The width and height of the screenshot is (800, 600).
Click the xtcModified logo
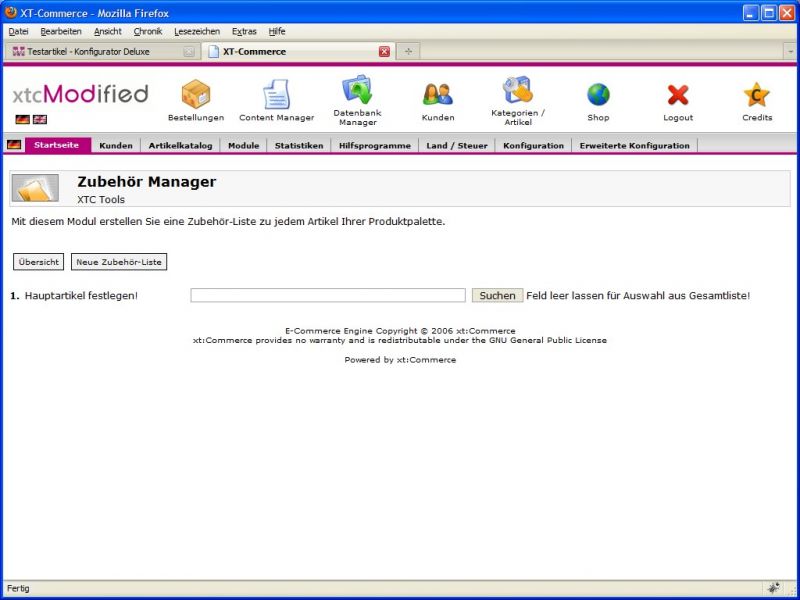point(81,94)
